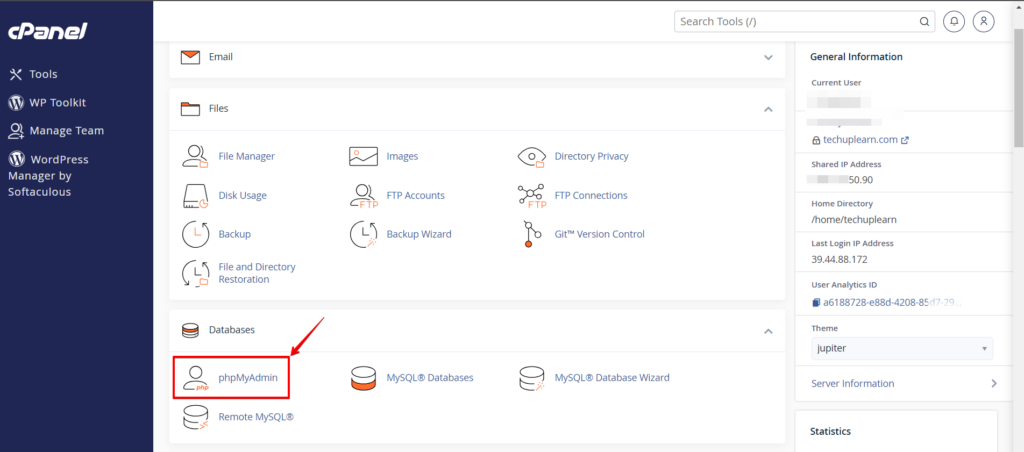The height and width of the screenshot is (452, 1024).
Task: Expand Server Information arrow
Action: (994, 383)
